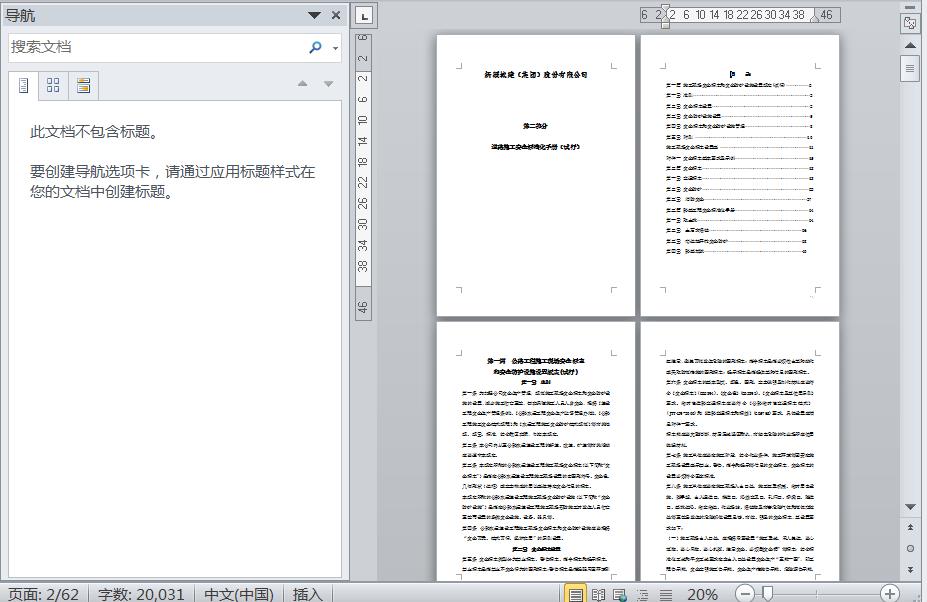This screenshot has width=927, height=602.
Task: Click page count 2/62 in status bar
Action: (44, 594)
